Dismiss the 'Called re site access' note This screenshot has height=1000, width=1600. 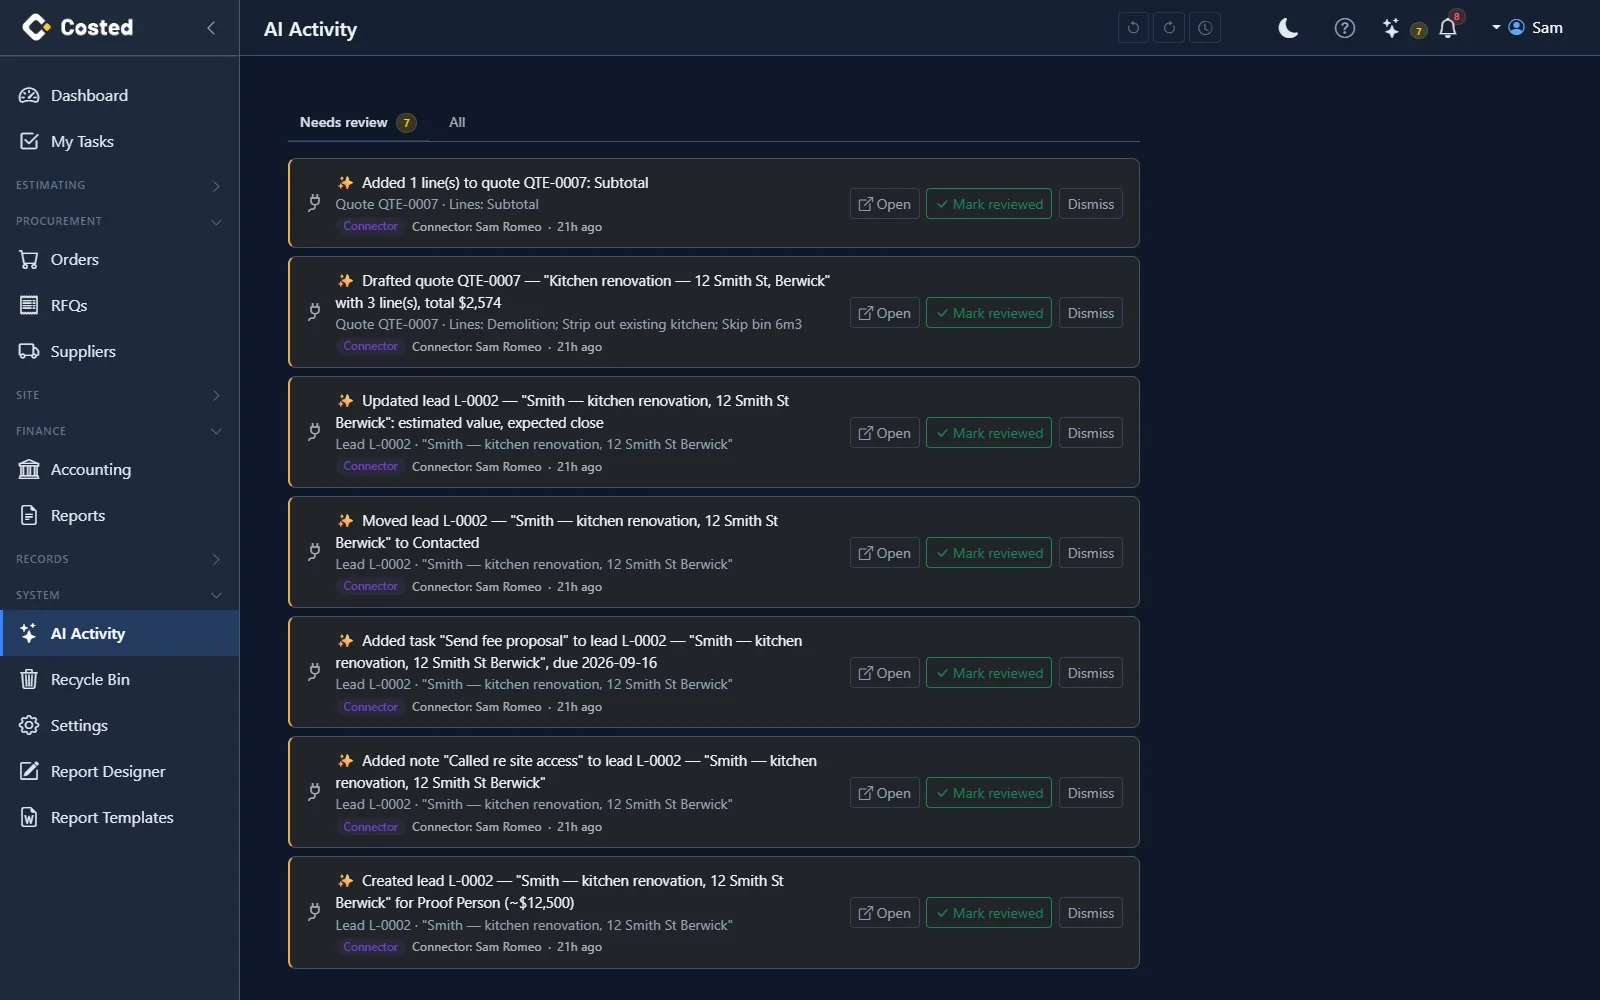pyautogui.click(x=1090, y=793)
